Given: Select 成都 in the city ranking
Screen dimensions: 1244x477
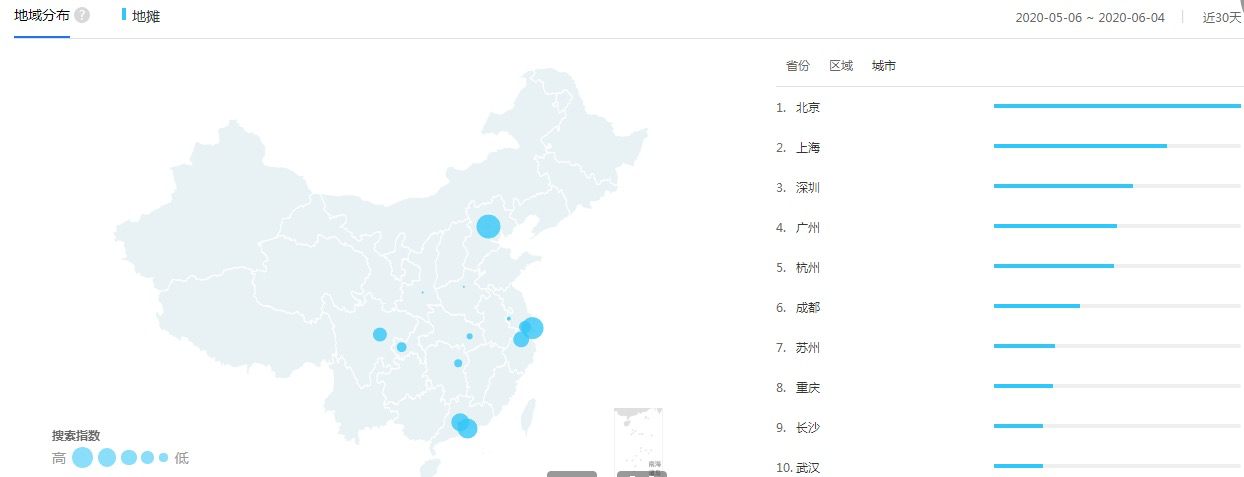Looking at the screenshot, I should (x=808, y=307).
